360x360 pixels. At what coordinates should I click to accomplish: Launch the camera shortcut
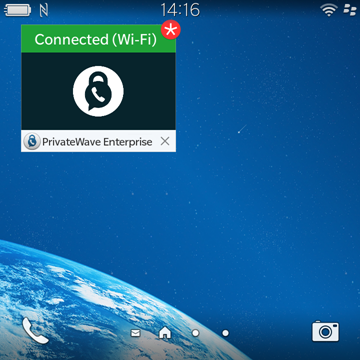click(x=325, y=331)
